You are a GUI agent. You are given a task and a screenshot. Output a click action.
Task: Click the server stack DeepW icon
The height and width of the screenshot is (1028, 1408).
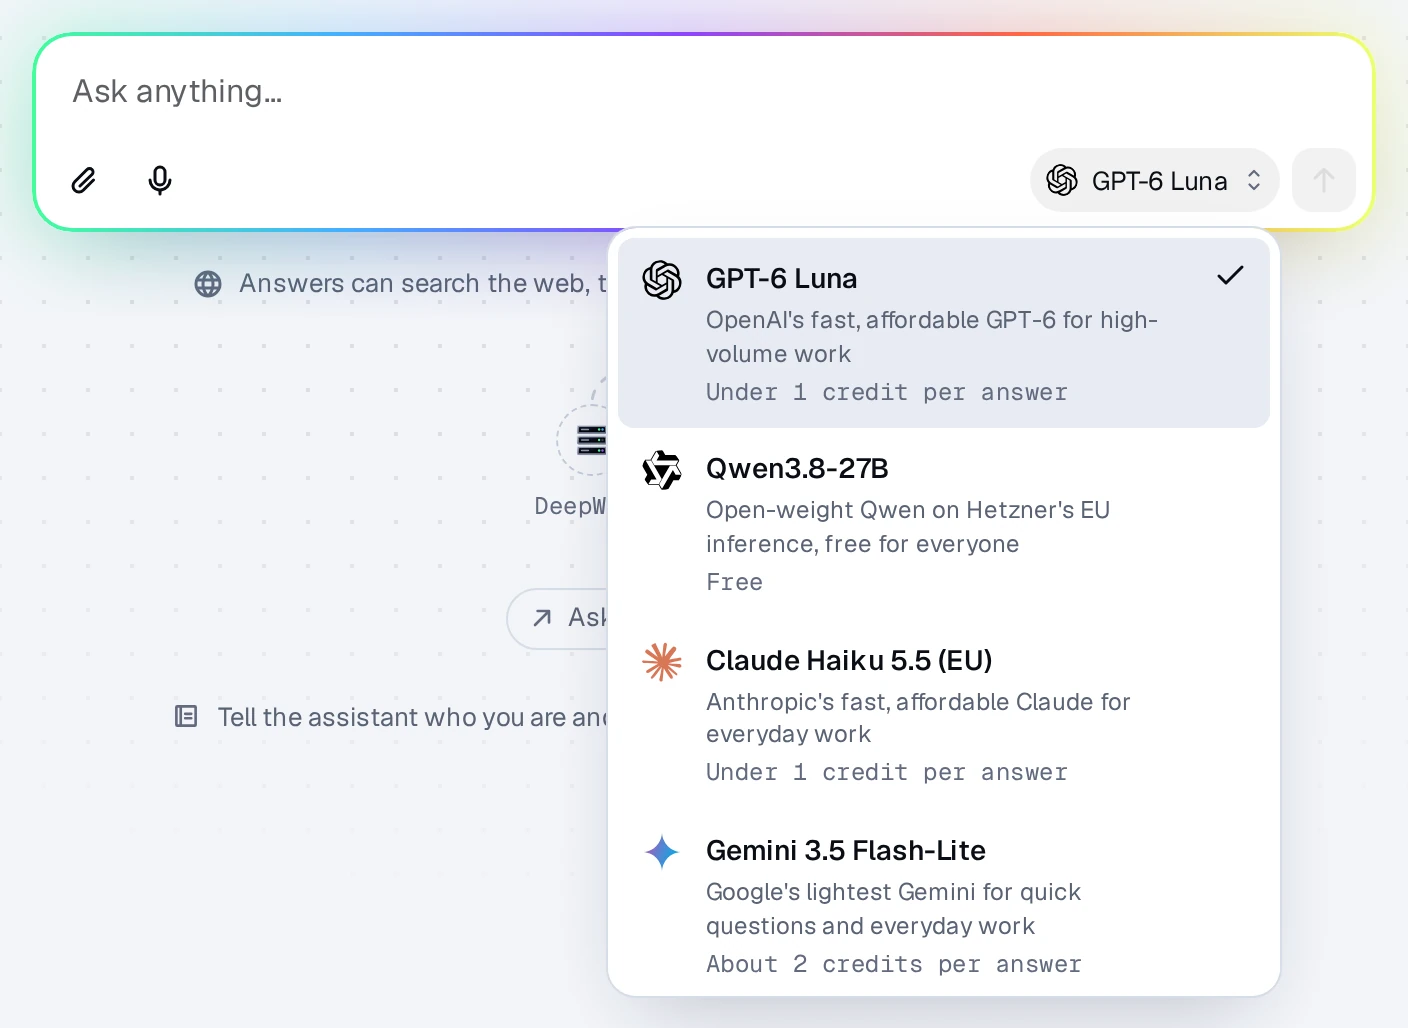591,440
